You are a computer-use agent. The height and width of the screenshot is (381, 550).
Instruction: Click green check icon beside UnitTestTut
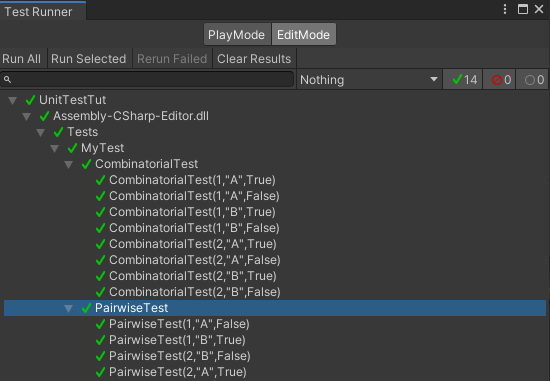click(30, 100)
